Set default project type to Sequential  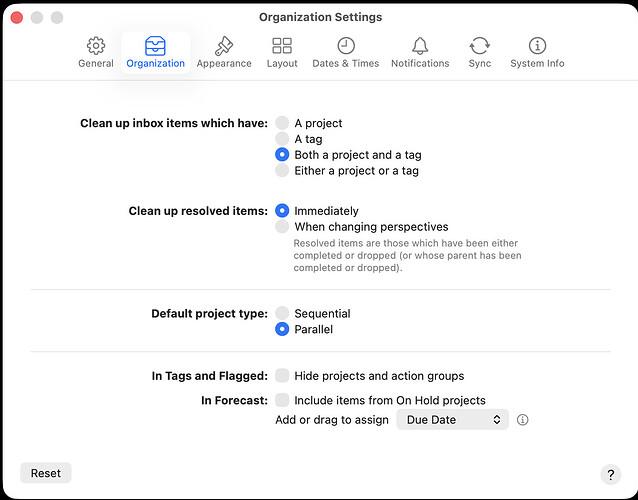click(283, 313)
